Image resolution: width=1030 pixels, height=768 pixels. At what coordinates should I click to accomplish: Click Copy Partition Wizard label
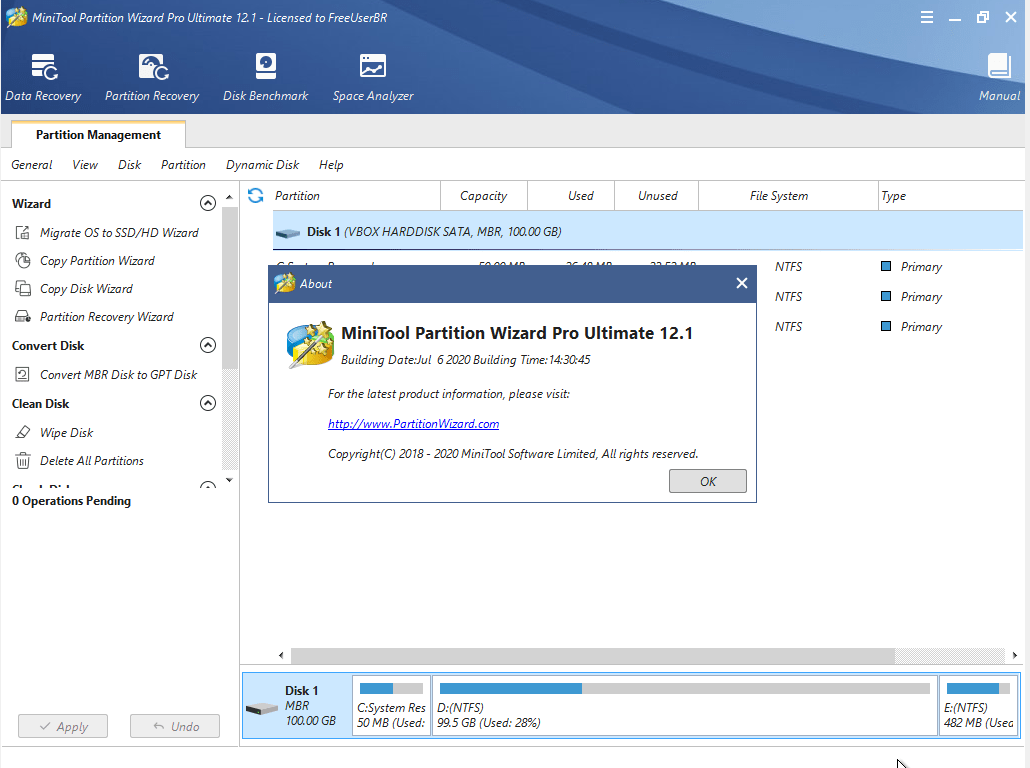coord(97,261)
